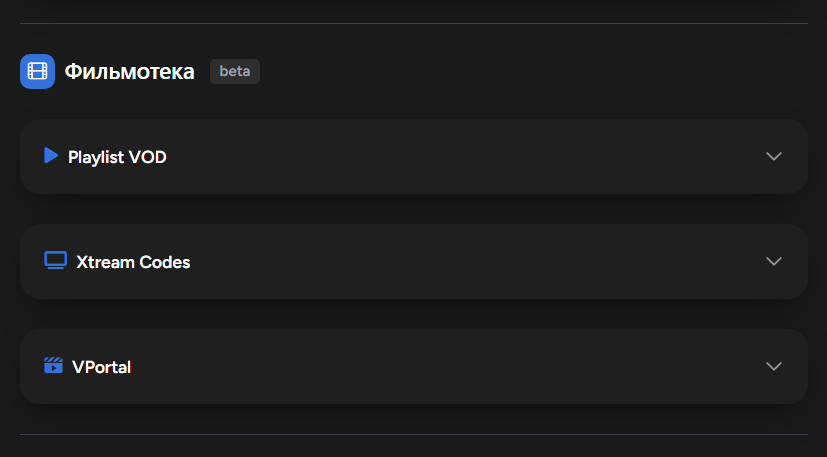Click the blue film-strip Фильмотека icon

(x=37, y=71)
